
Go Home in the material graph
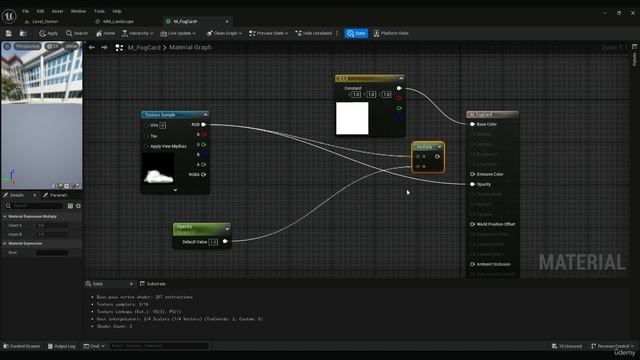(x=105, y=33)
